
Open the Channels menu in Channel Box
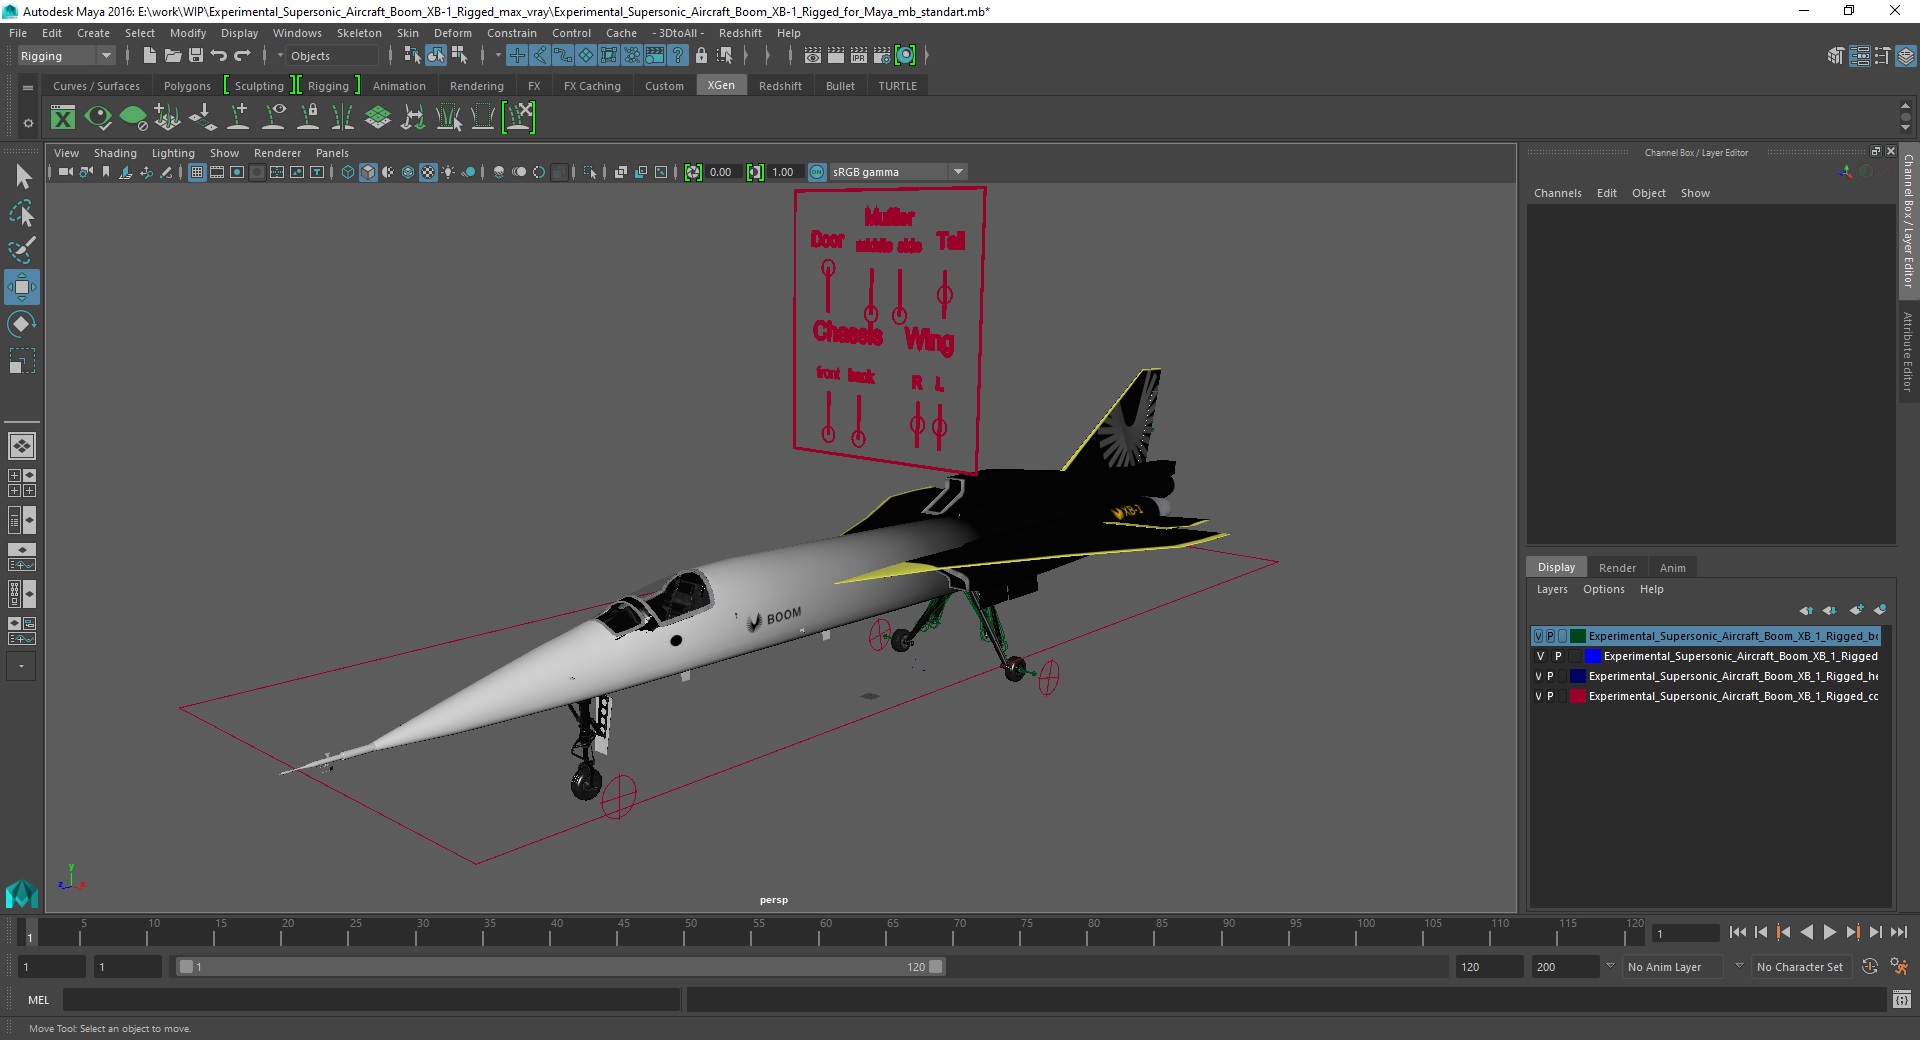[x=1558, y=193]
